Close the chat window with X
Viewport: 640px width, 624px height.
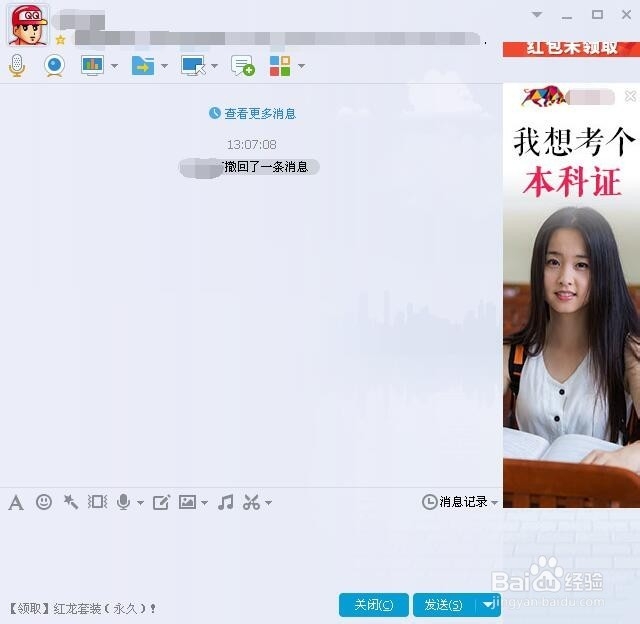coord(627,15)
